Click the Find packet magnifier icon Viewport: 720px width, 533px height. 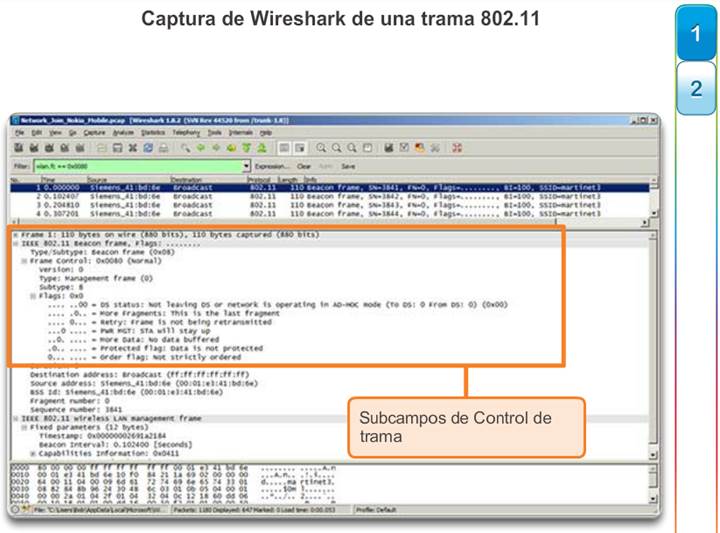(185, 148)
